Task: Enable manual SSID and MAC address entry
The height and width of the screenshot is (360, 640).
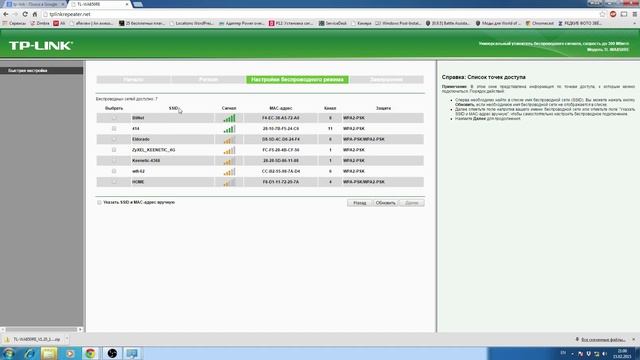Action: (x=99, y=202)
